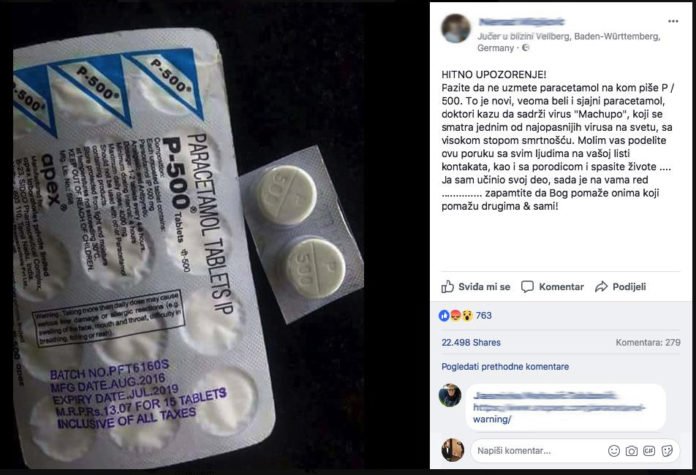Expand Pogledati prethodne komentare
This screenshot has height=475, width=696.
coord(505,367)
